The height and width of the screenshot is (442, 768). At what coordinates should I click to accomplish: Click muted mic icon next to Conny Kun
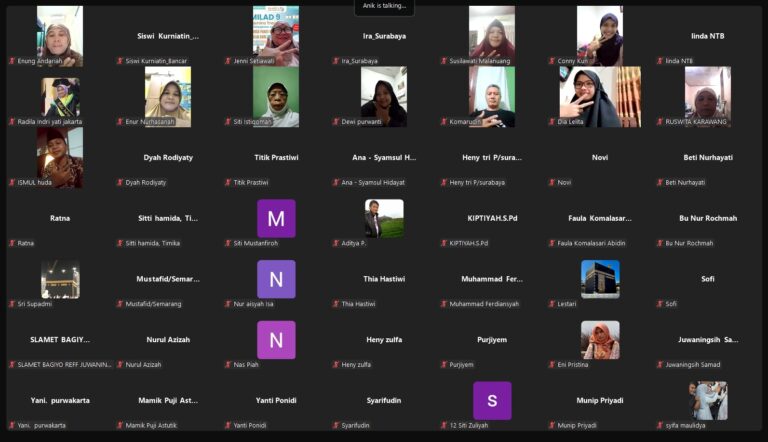(552, 61)
